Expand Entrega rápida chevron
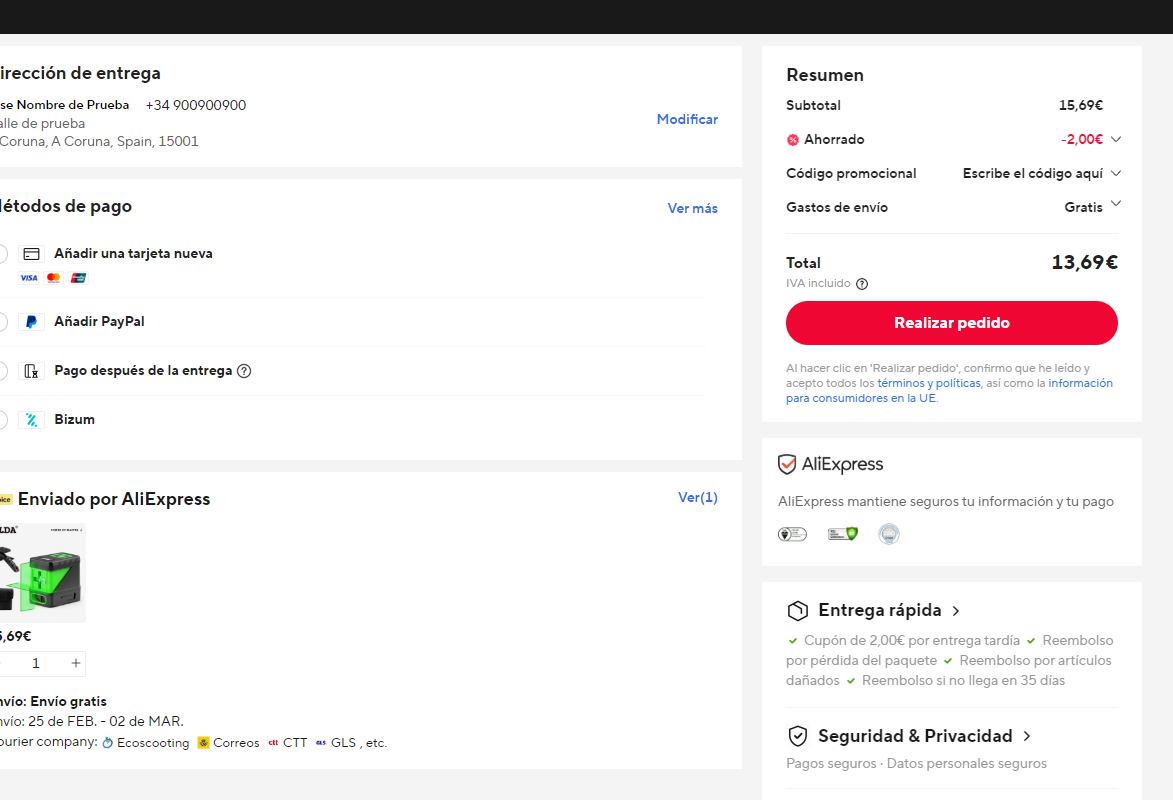Image resolution: width=1173 pixels, height=800 pixels. [x=956, y=611]
